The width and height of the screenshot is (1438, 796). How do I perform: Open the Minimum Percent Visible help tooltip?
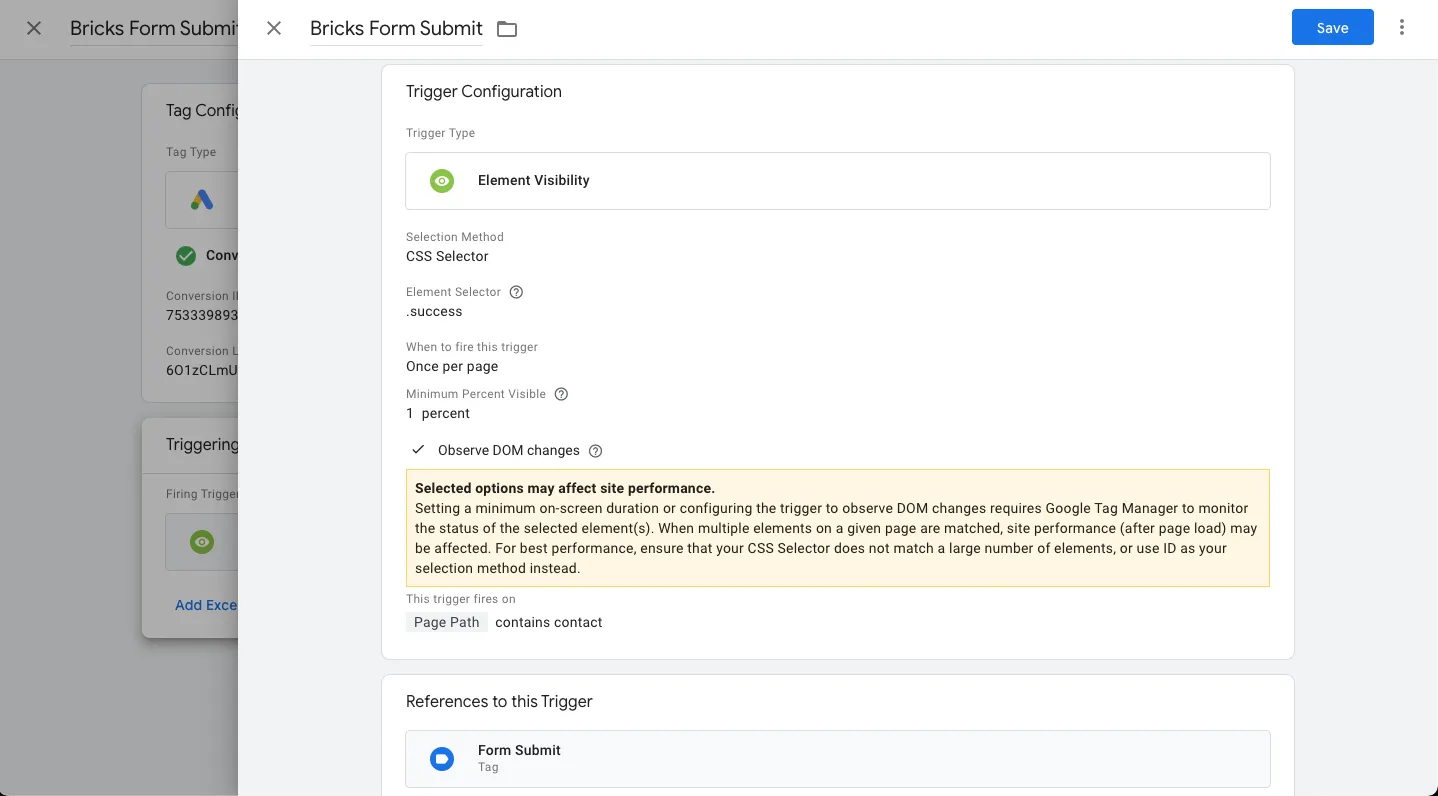tap(560, 393)
